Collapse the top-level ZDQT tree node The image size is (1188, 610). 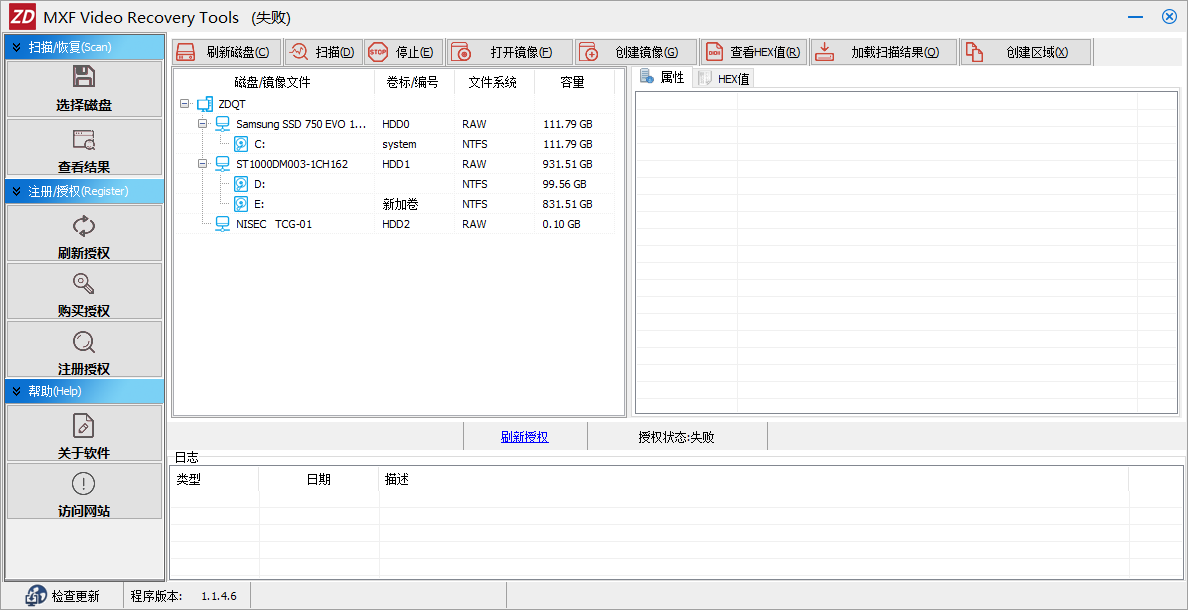click(185, 103)
